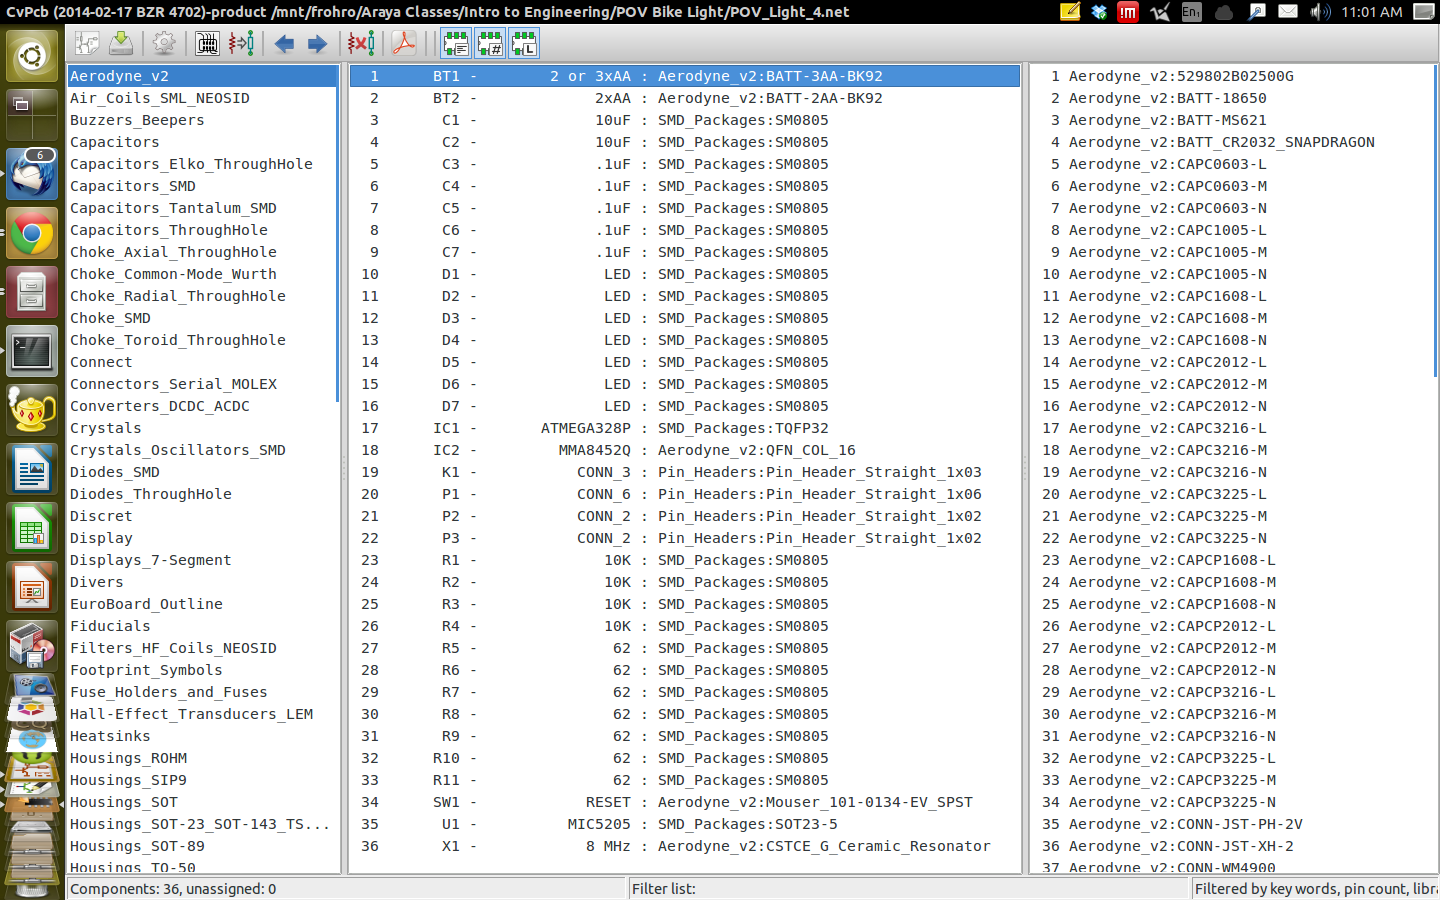
Task: Toggle filter footprints by library
Action: coord(524,44)
